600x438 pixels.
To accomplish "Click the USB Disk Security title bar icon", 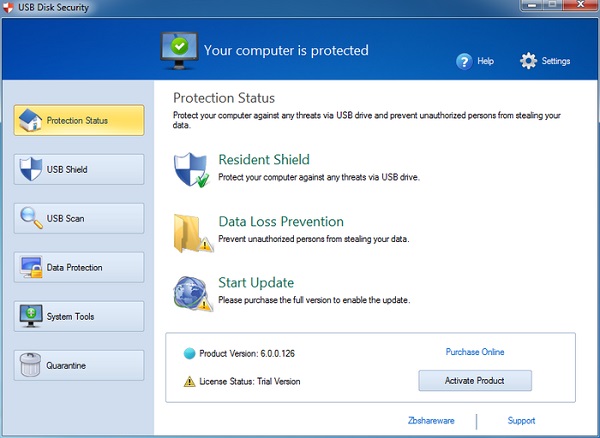I will coord(7,7).
